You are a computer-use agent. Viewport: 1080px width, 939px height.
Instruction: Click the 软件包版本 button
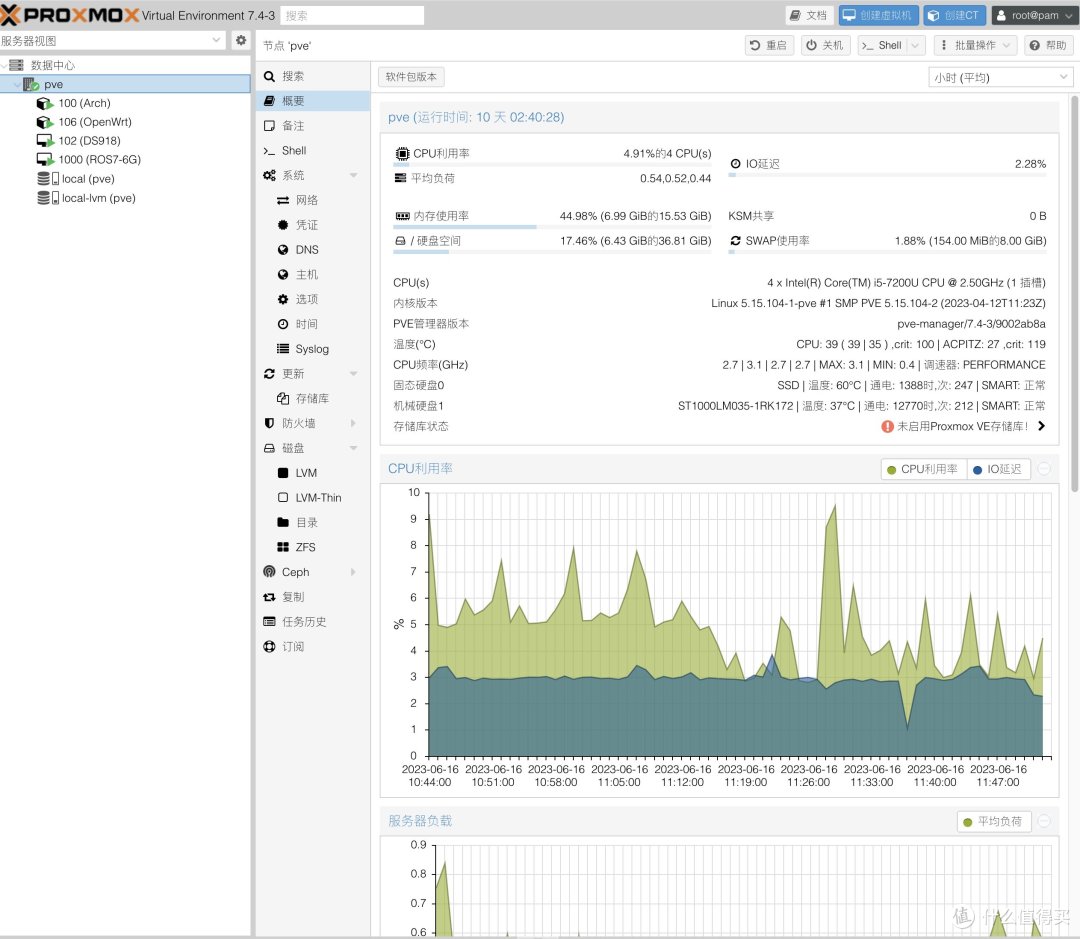[411, 77]
